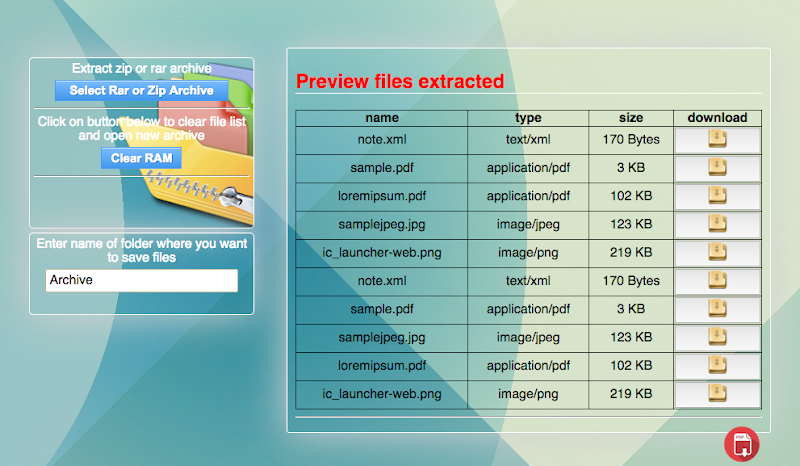Screen dimensions: 800x466
Task: Click the 'download' column header
Action: (x=717, y=118)
